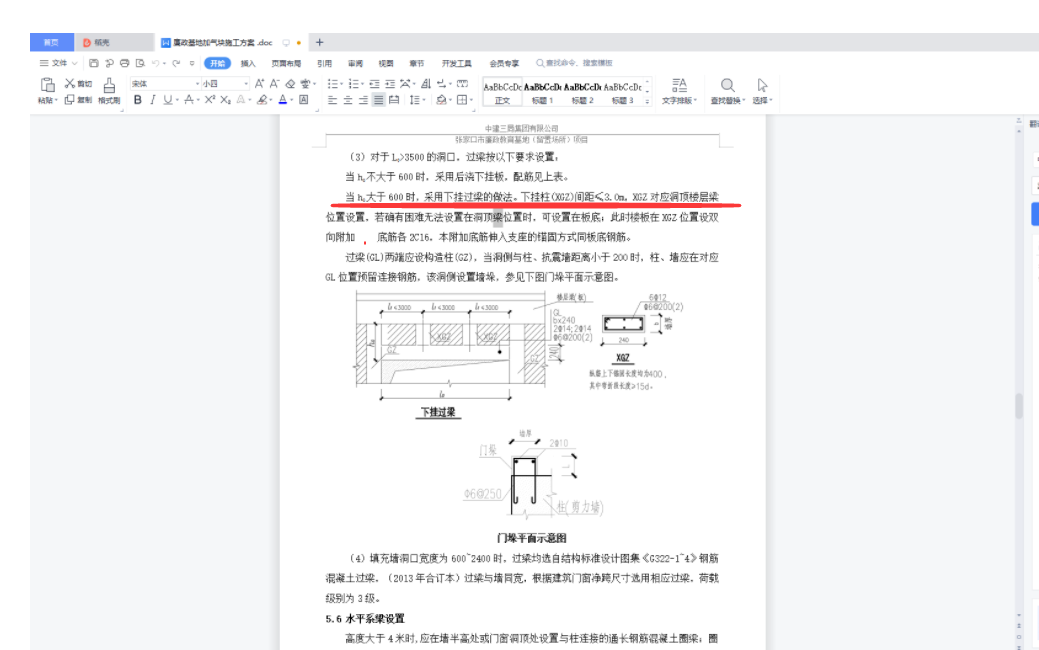Open the Paste (粘贴) options dropdown arrow

point(56,101)
